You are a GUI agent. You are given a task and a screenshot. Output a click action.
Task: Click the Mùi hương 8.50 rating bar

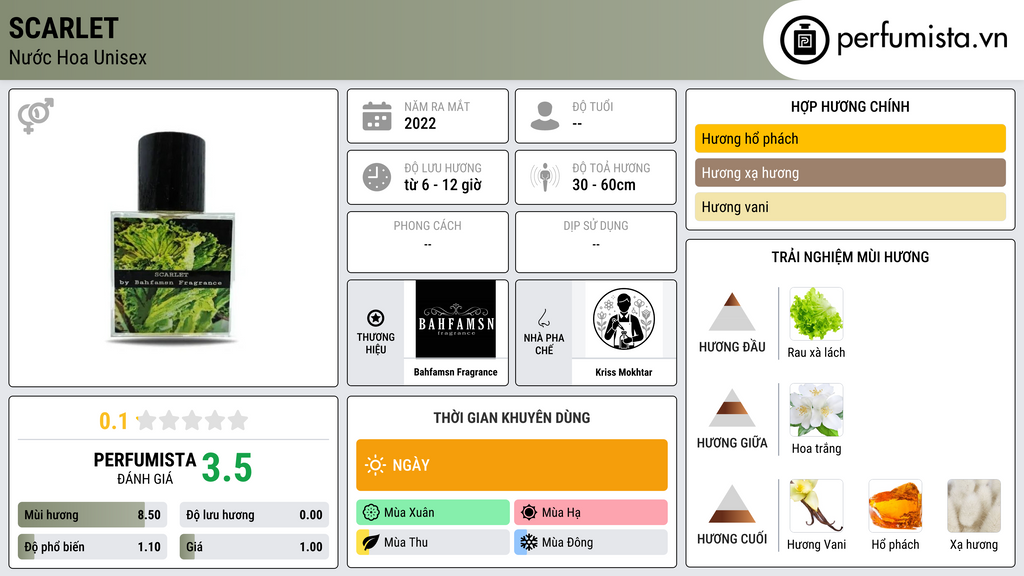click(x=92, y=515)
